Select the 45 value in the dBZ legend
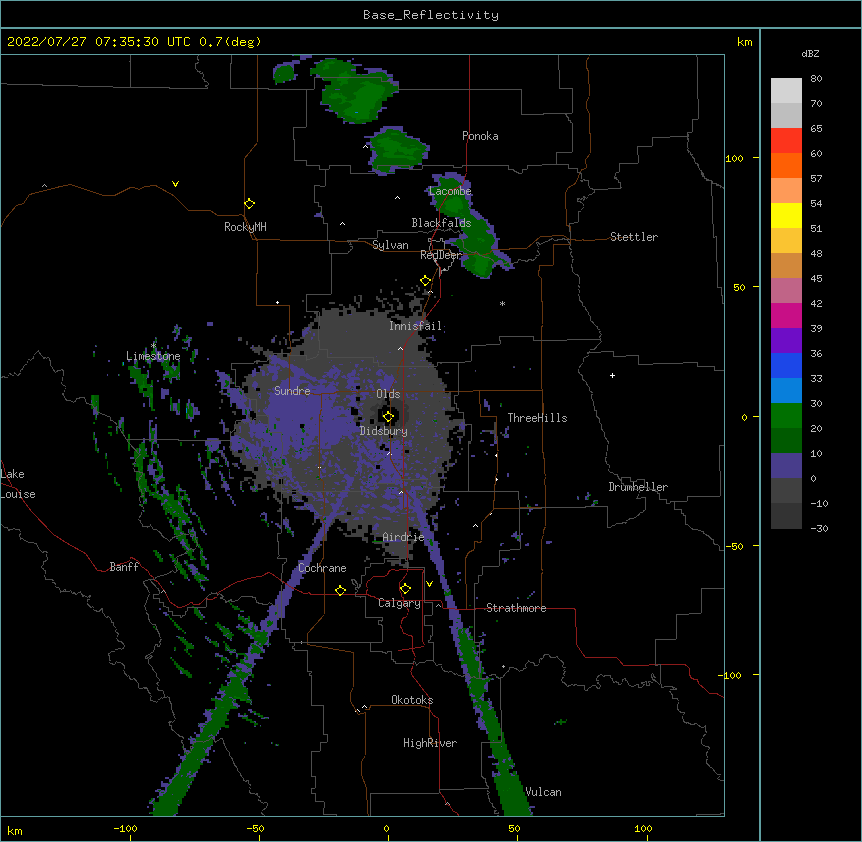 pos(816,279)
